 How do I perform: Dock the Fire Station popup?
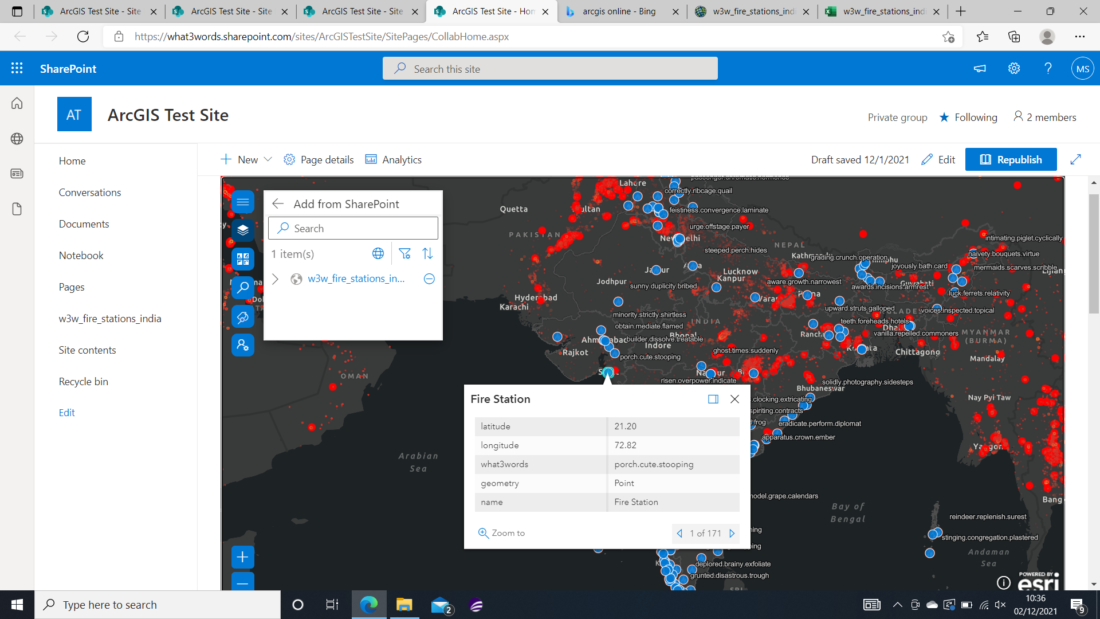coord(713,399)
